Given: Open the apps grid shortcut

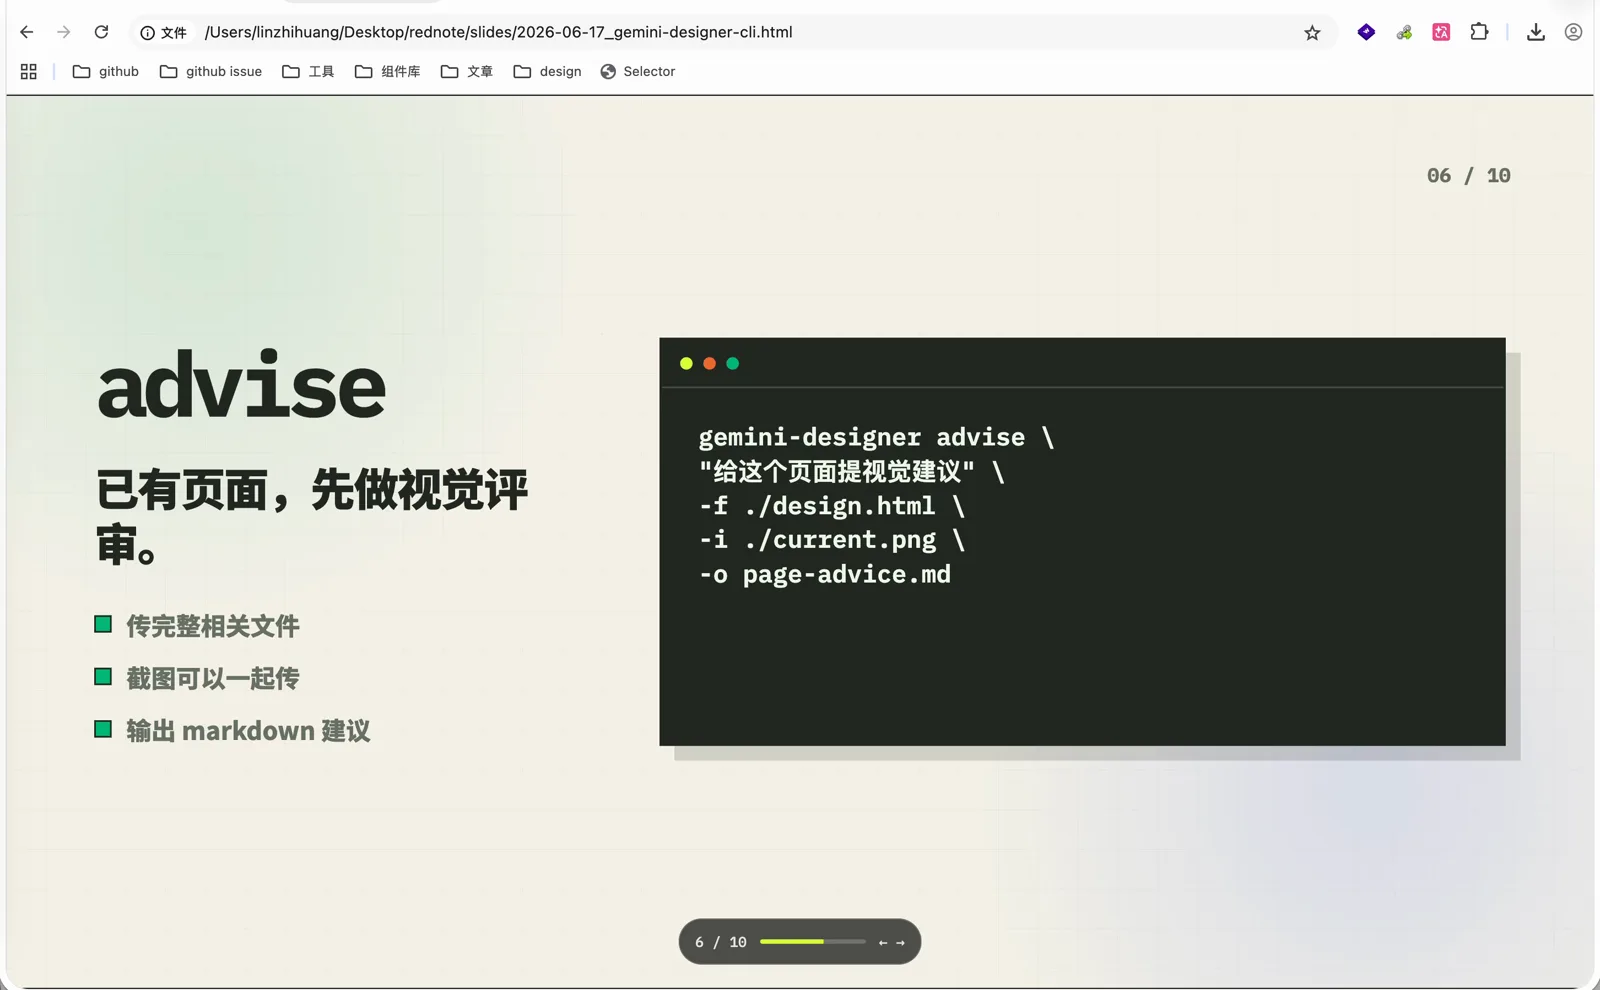Looking at the screenshot, I should tap(29, 71).
